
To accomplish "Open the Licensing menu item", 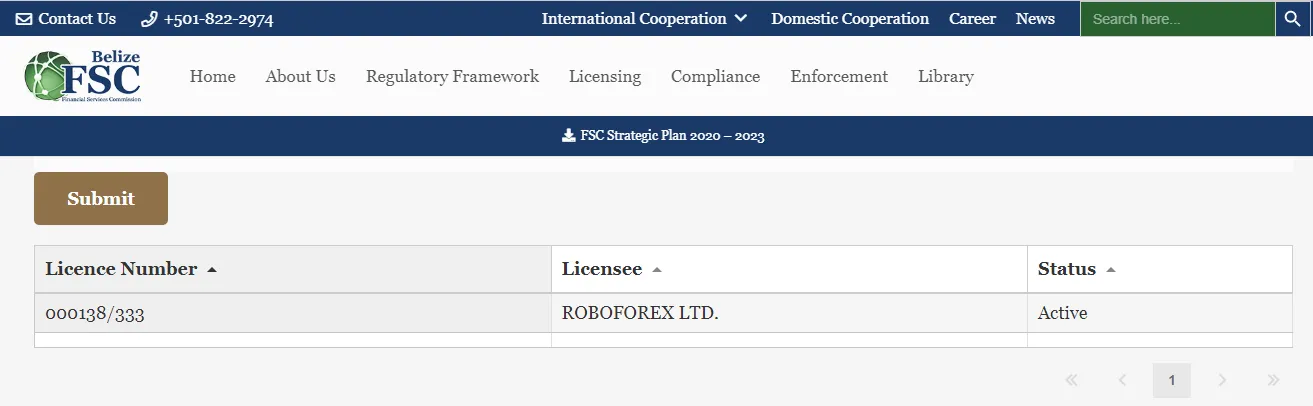I will 605,76.
